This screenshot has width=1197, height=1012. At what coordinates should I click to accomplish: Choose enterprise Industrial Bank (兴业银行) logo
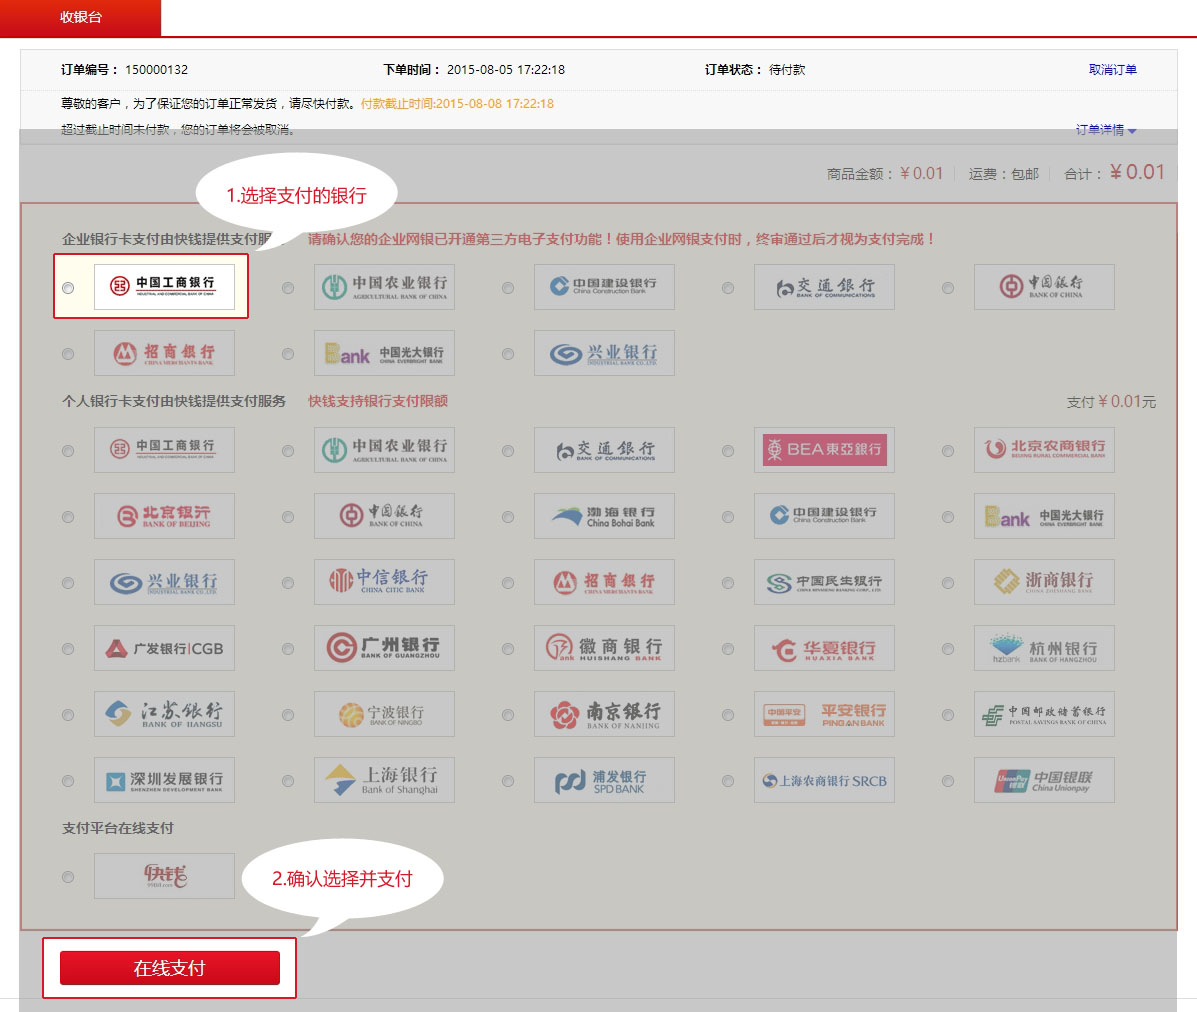pyautogui.click(x=604, y=353)
